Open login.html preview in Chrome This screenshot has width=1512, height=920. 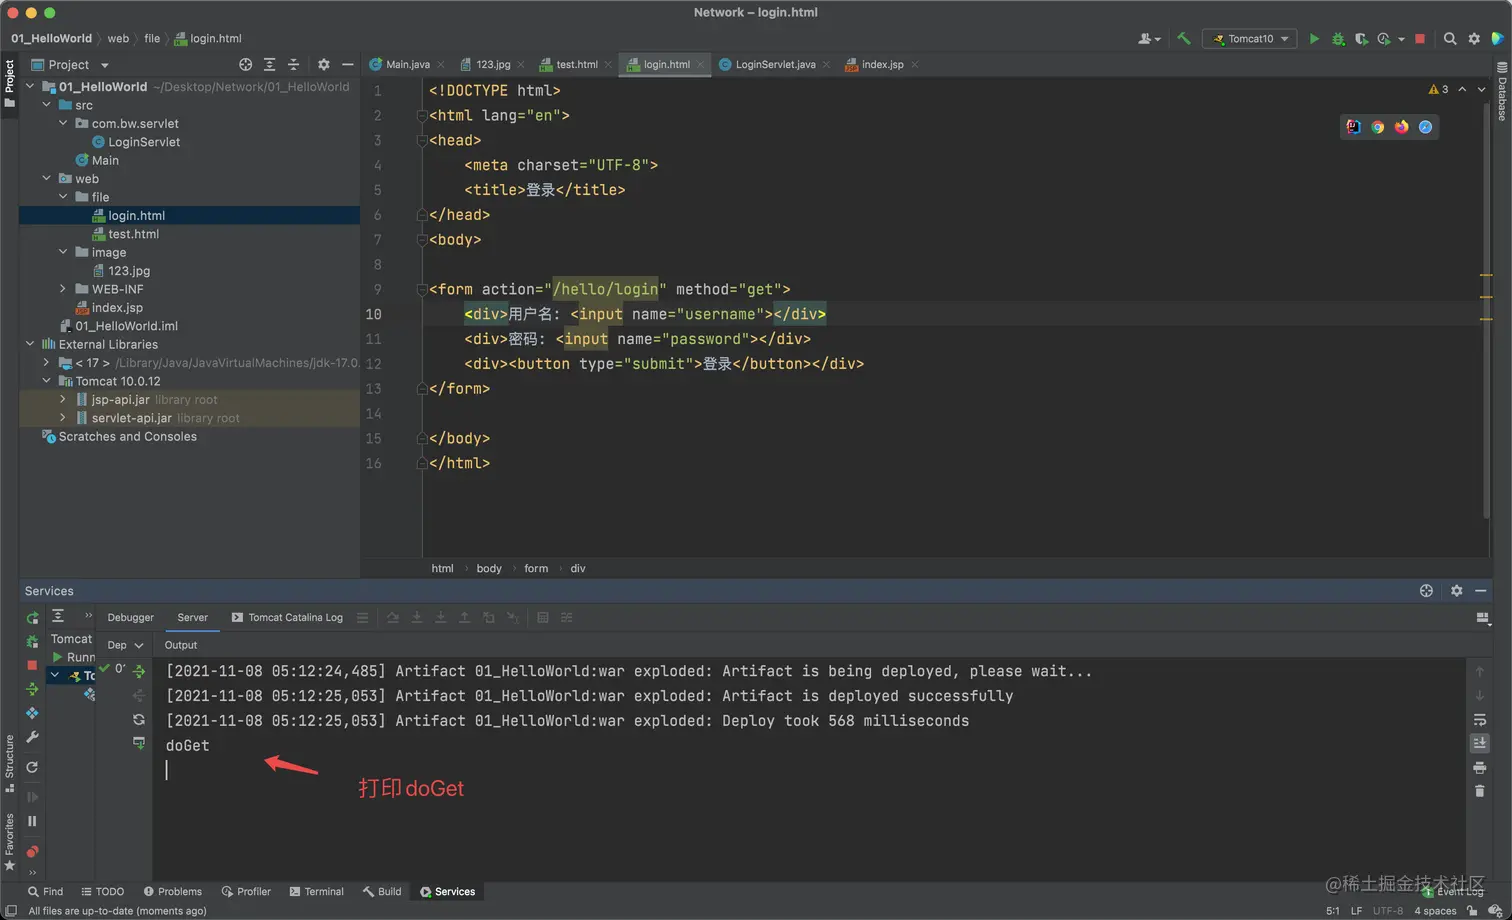pos(1378,127)
